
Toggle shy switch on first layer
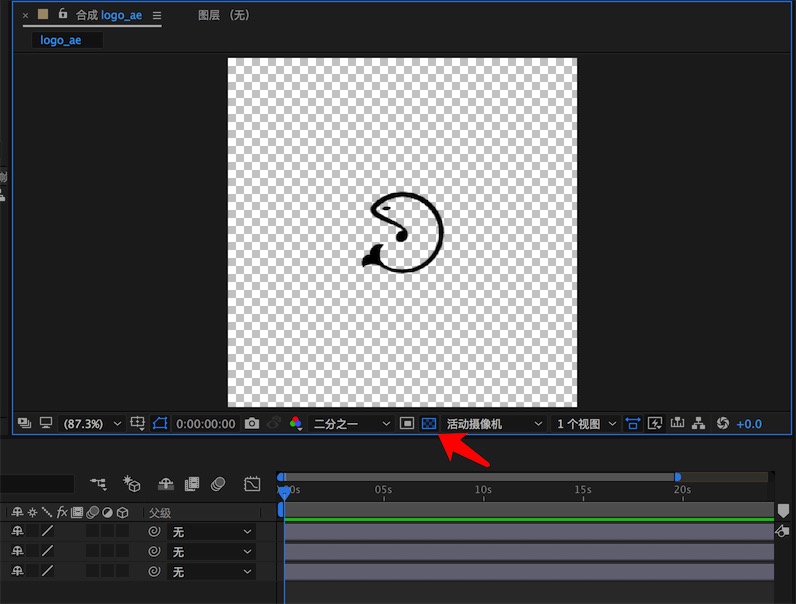coord(17,532)
